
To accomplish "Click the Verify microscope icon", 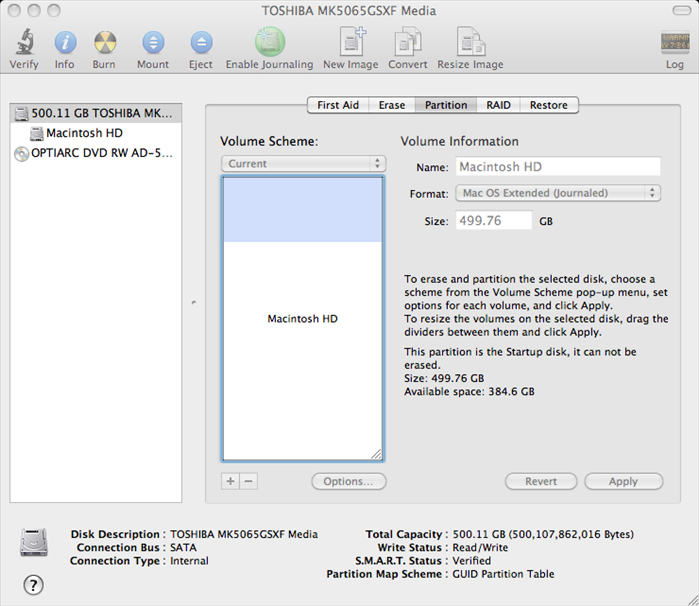I will tap(25, 41).
